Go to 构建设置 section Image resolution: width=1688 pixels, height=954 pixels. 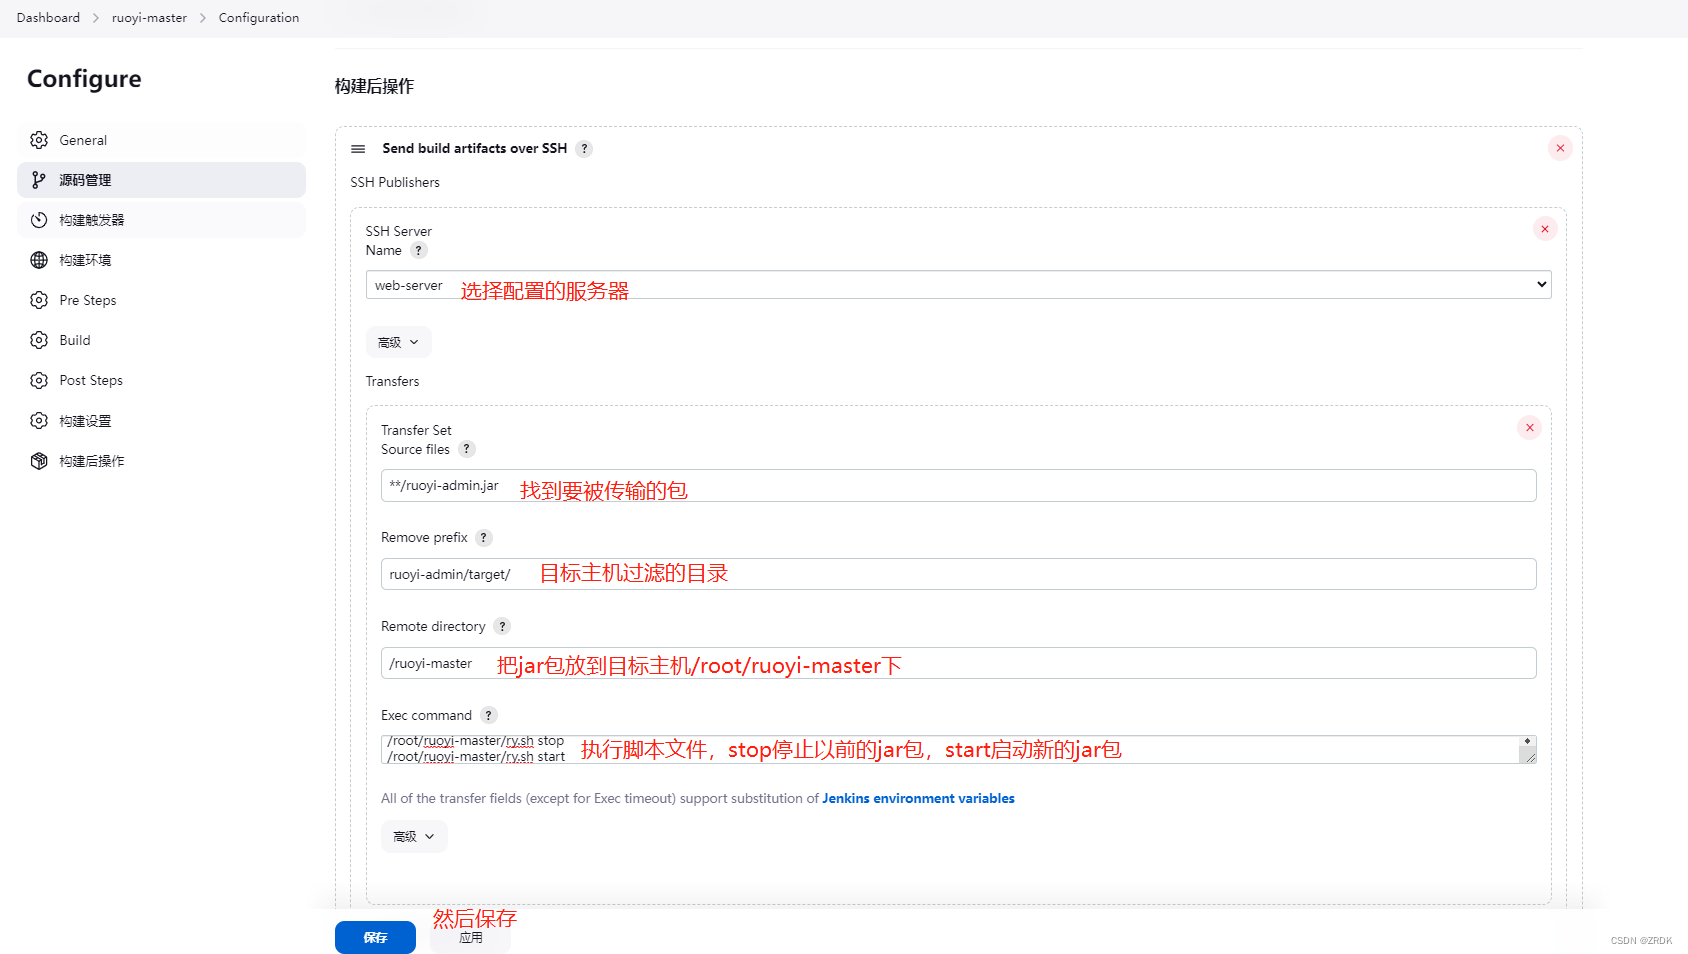[161, 421]
